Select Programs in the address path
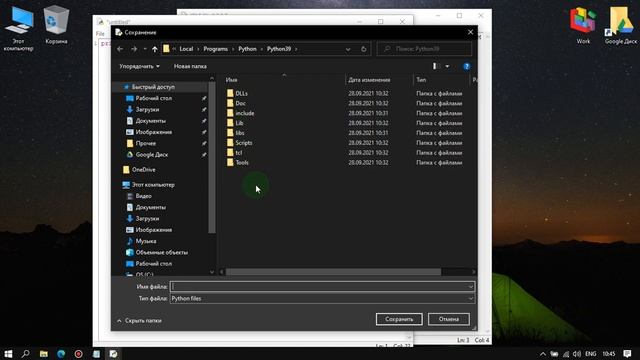This screenshot has width=640, height=360. click(x=216, y=49)
